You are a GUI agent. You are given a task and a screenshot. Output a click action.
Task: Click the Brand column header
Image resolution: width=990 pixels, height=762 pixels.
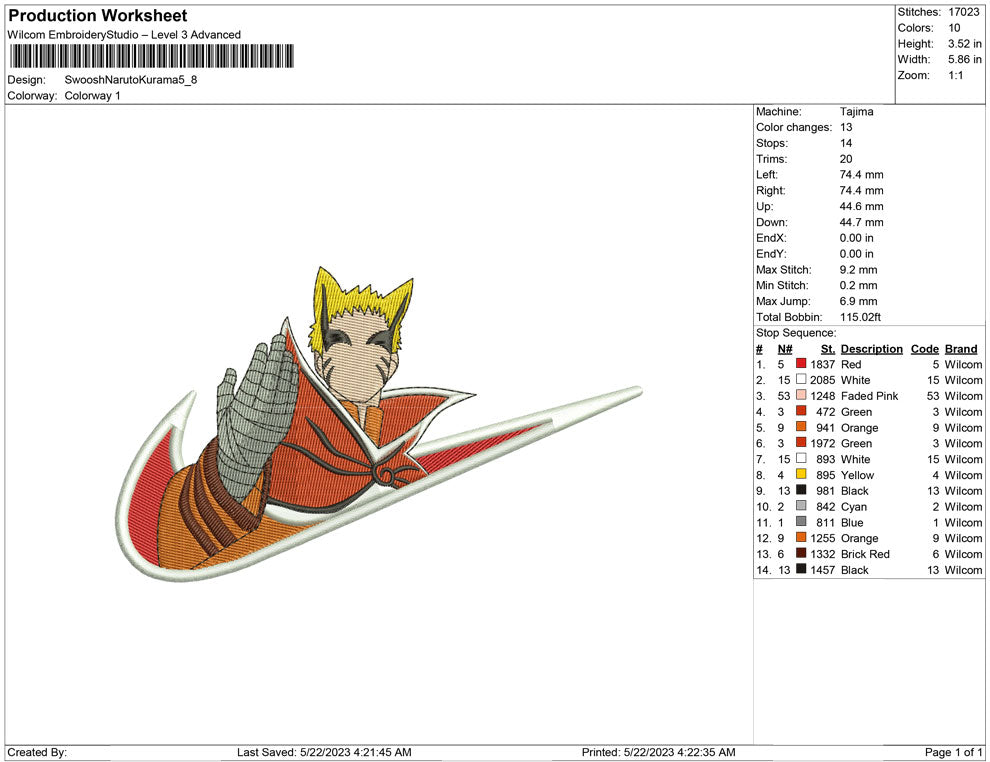point(961,349)
